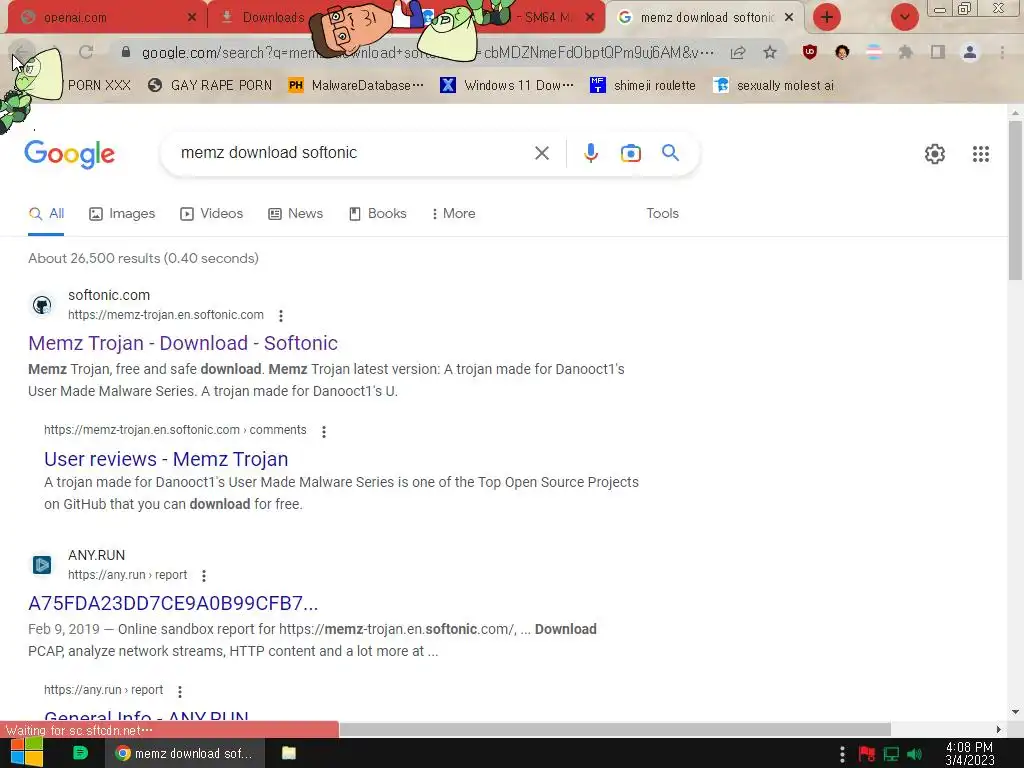
Task: Open Google quick settings gear
Action: pos(935,153)
